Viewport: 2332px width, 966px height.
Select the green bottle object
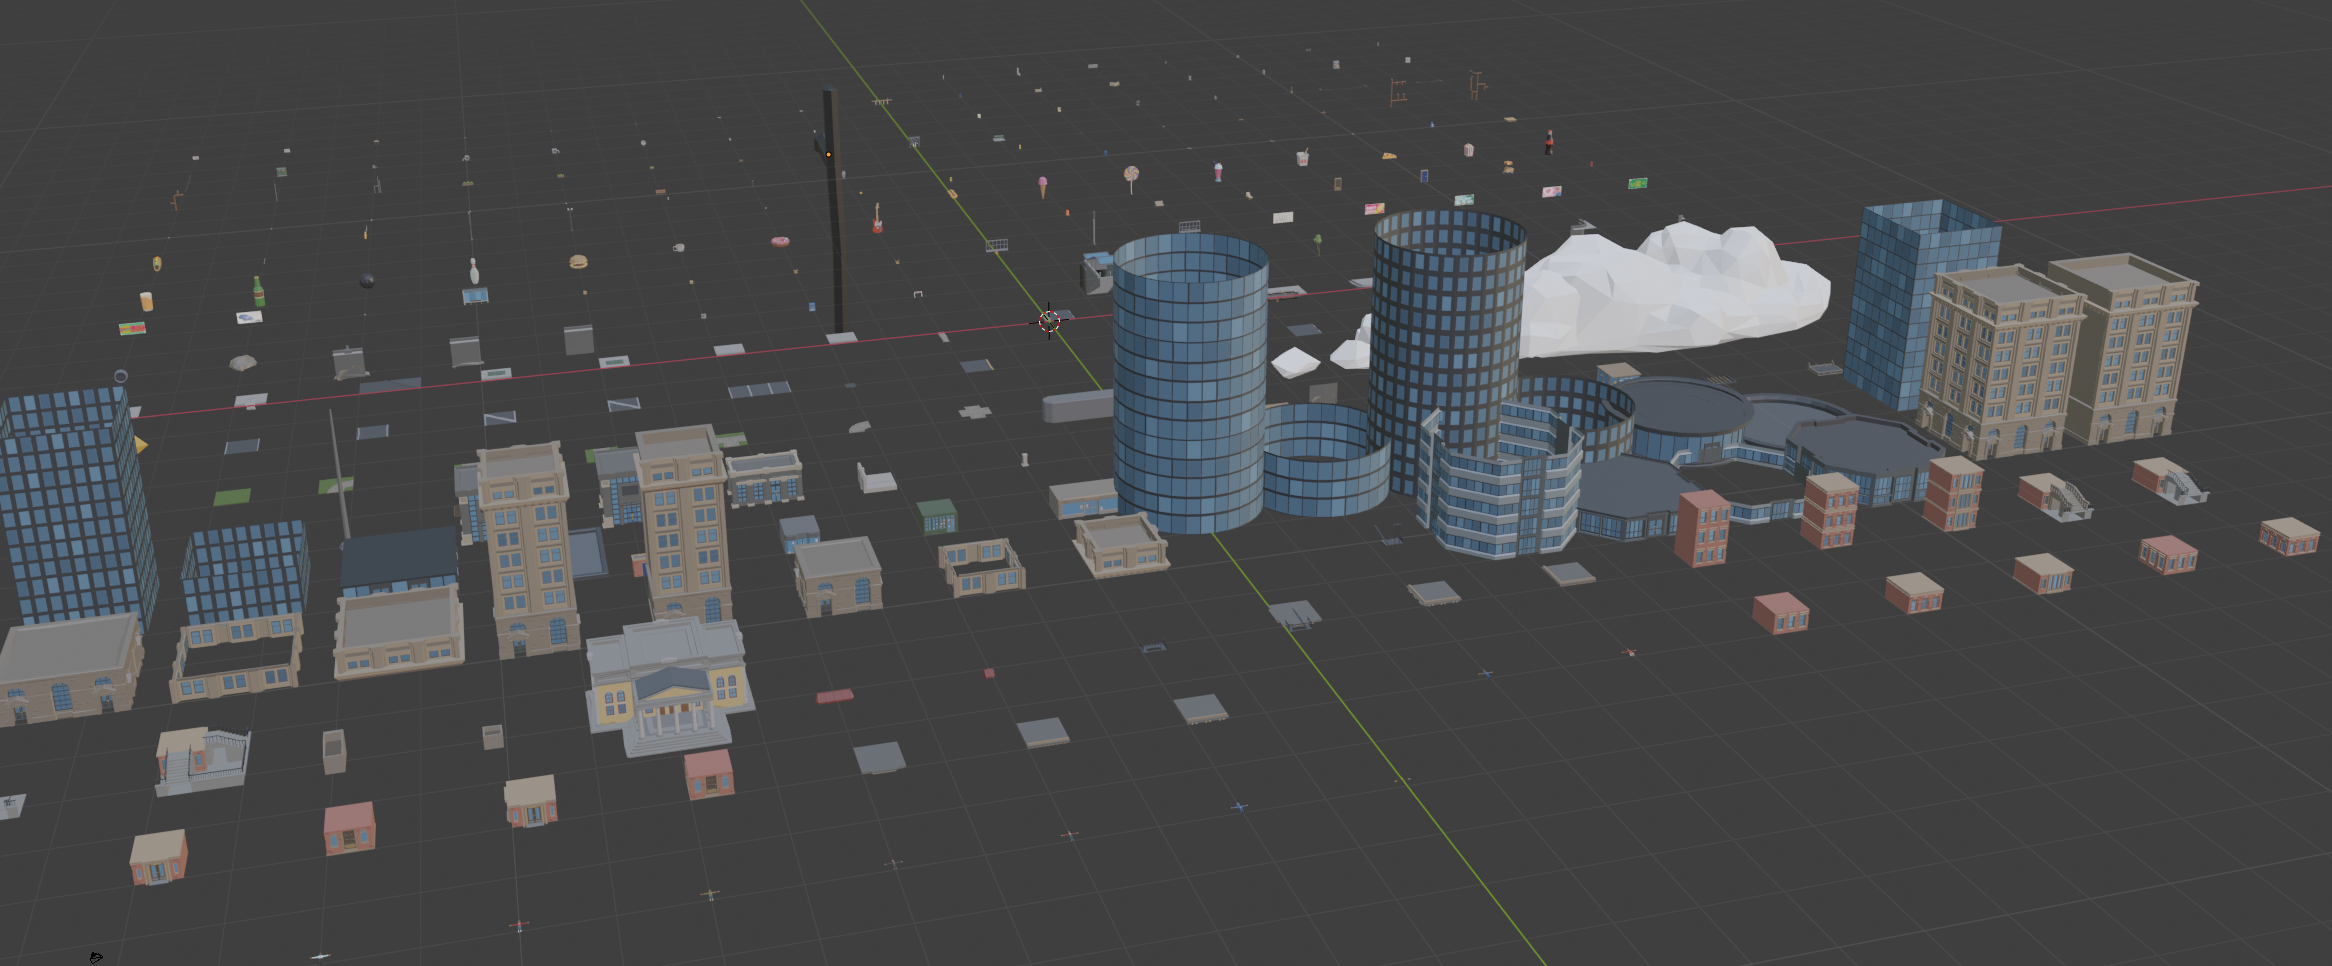tap(258, 291)
